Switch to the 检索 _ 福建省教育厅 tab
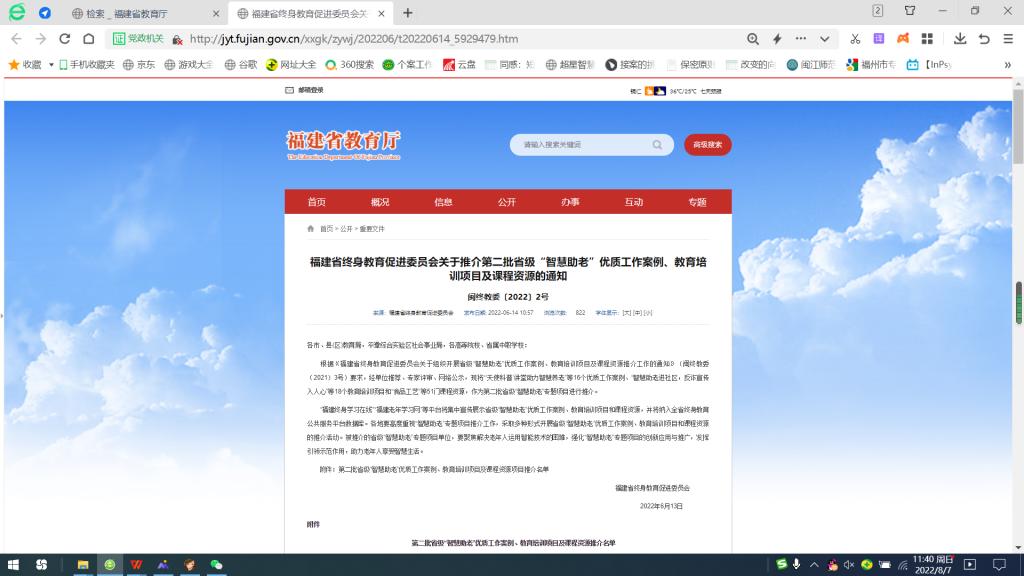 147,13
